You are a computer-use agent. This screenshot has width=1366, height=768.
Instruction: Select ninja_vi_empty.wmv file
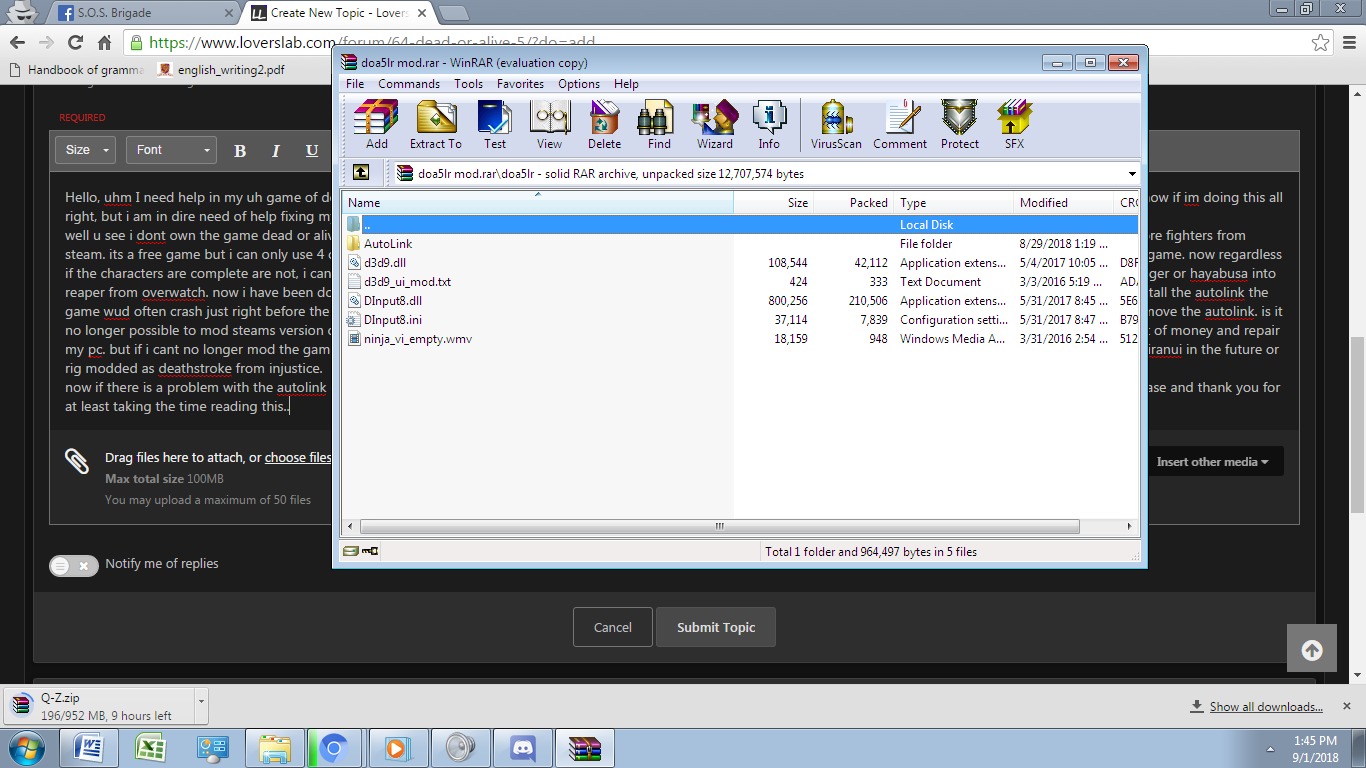pos(740,339)
